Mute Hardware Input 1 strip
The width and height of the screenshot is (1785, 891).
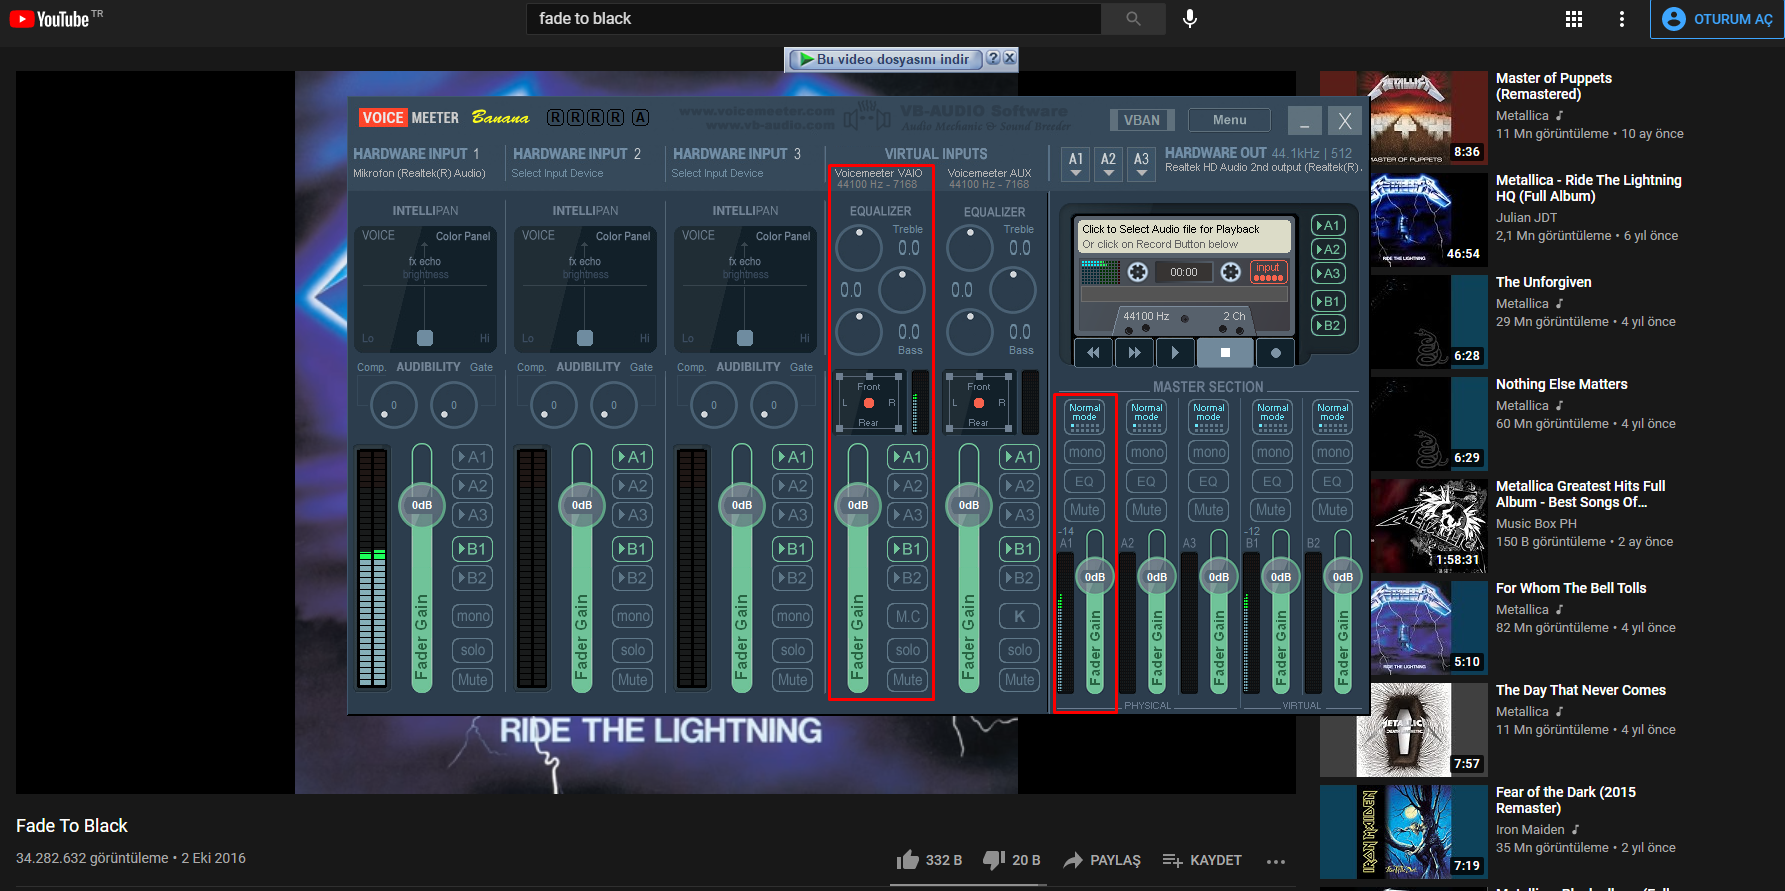(473, 680)
